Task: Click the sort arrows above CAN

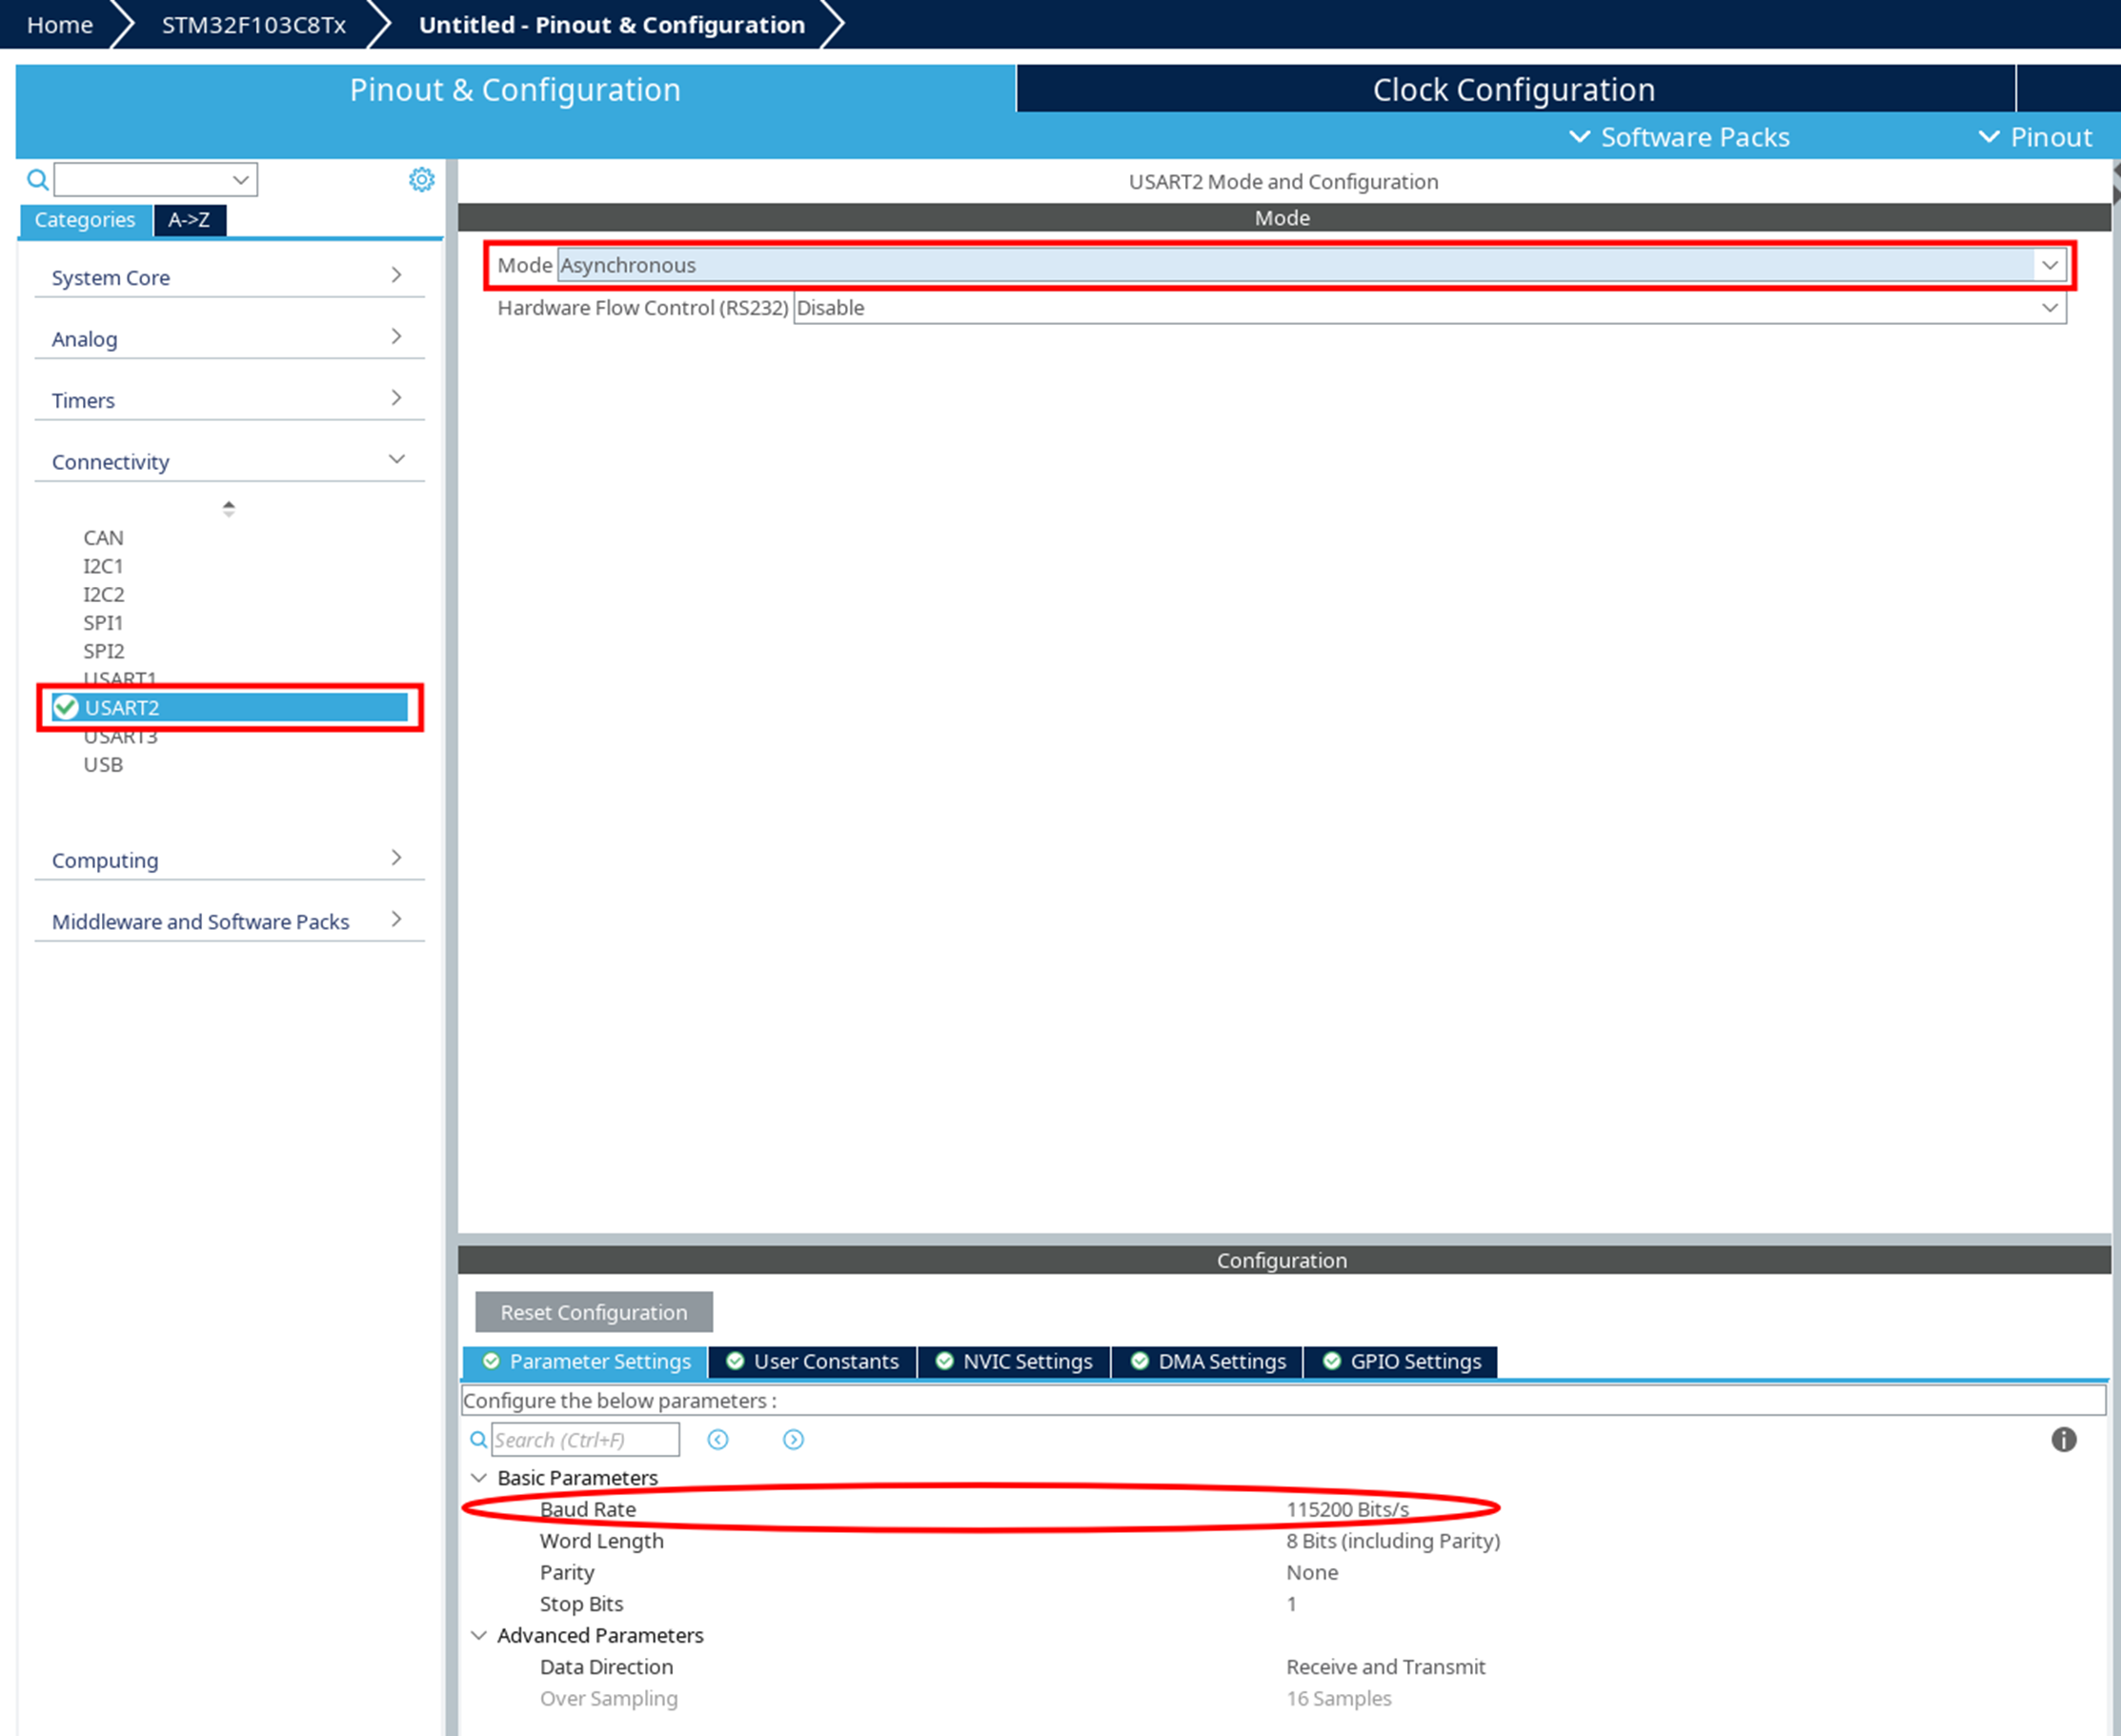Action: 229,509
